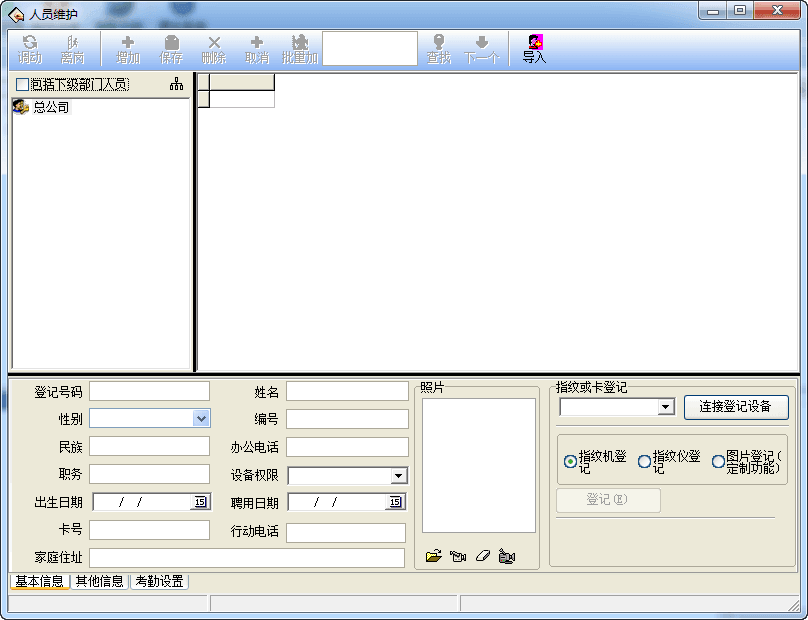Click the first empty grid row cell
The width and height of the screenshot is (808, 620).
(x=242, y=99)
